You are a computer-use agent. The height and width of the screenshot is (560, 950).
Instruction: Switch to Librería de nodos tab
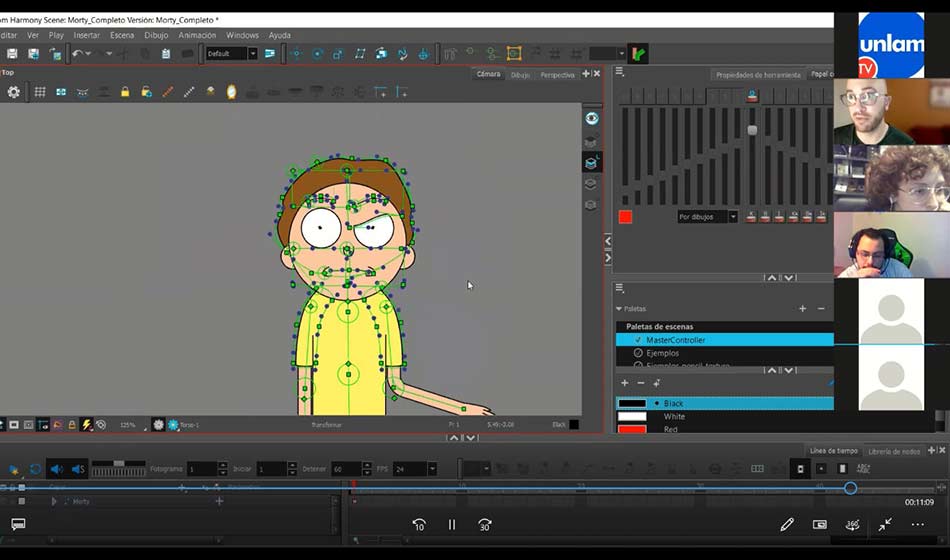[894, 452]
